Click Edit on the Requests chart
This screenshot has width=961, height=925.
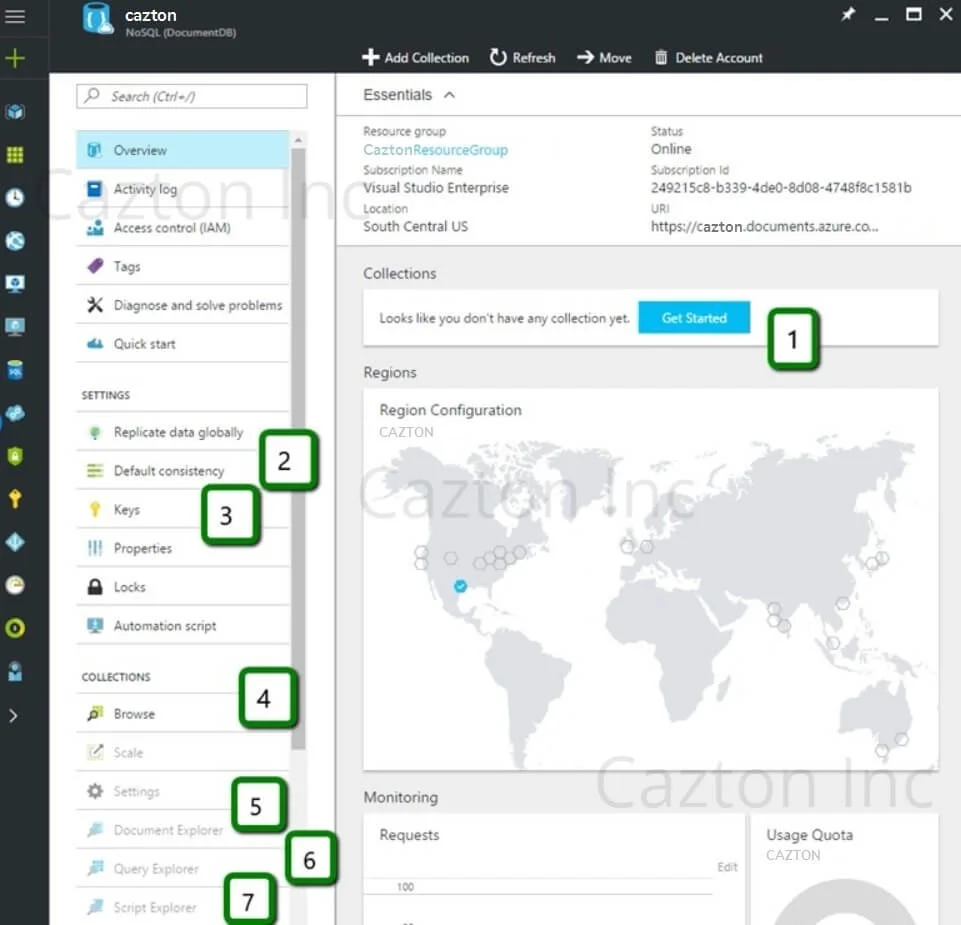point(727,867)
